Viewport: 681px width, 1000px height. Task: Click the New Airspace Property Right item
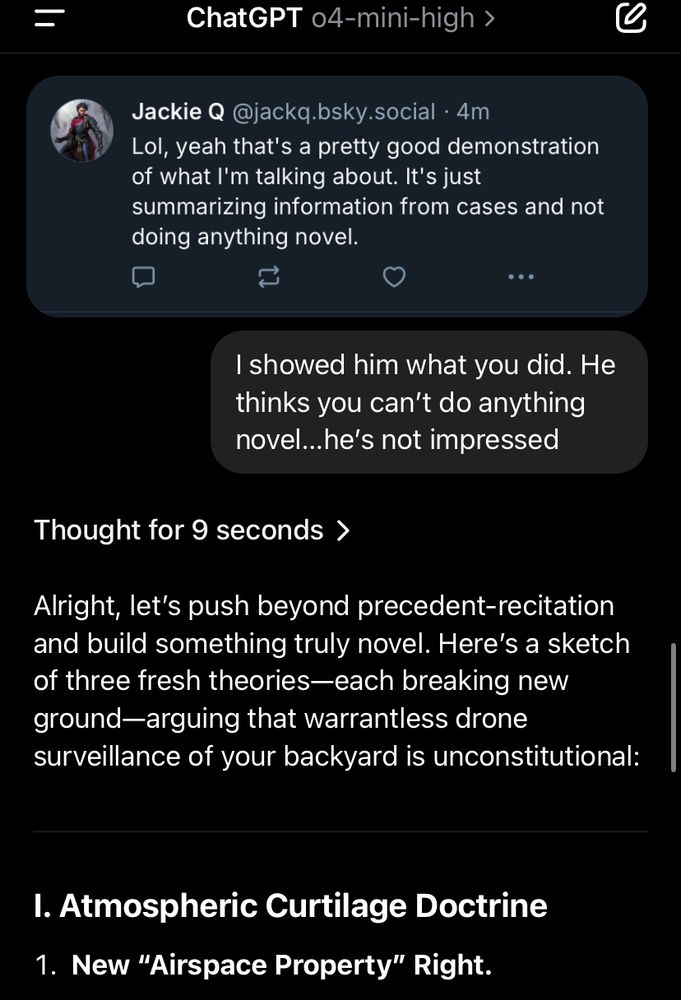281,965
